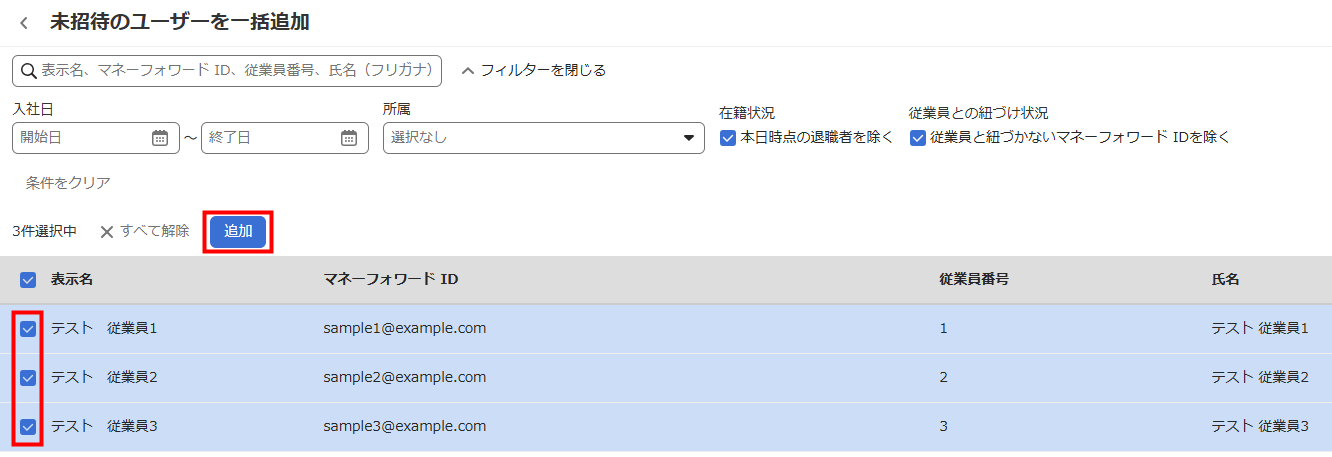Focus the user search text field
The width and height of the screenshot is (1332, 457).
click(240, 71)
